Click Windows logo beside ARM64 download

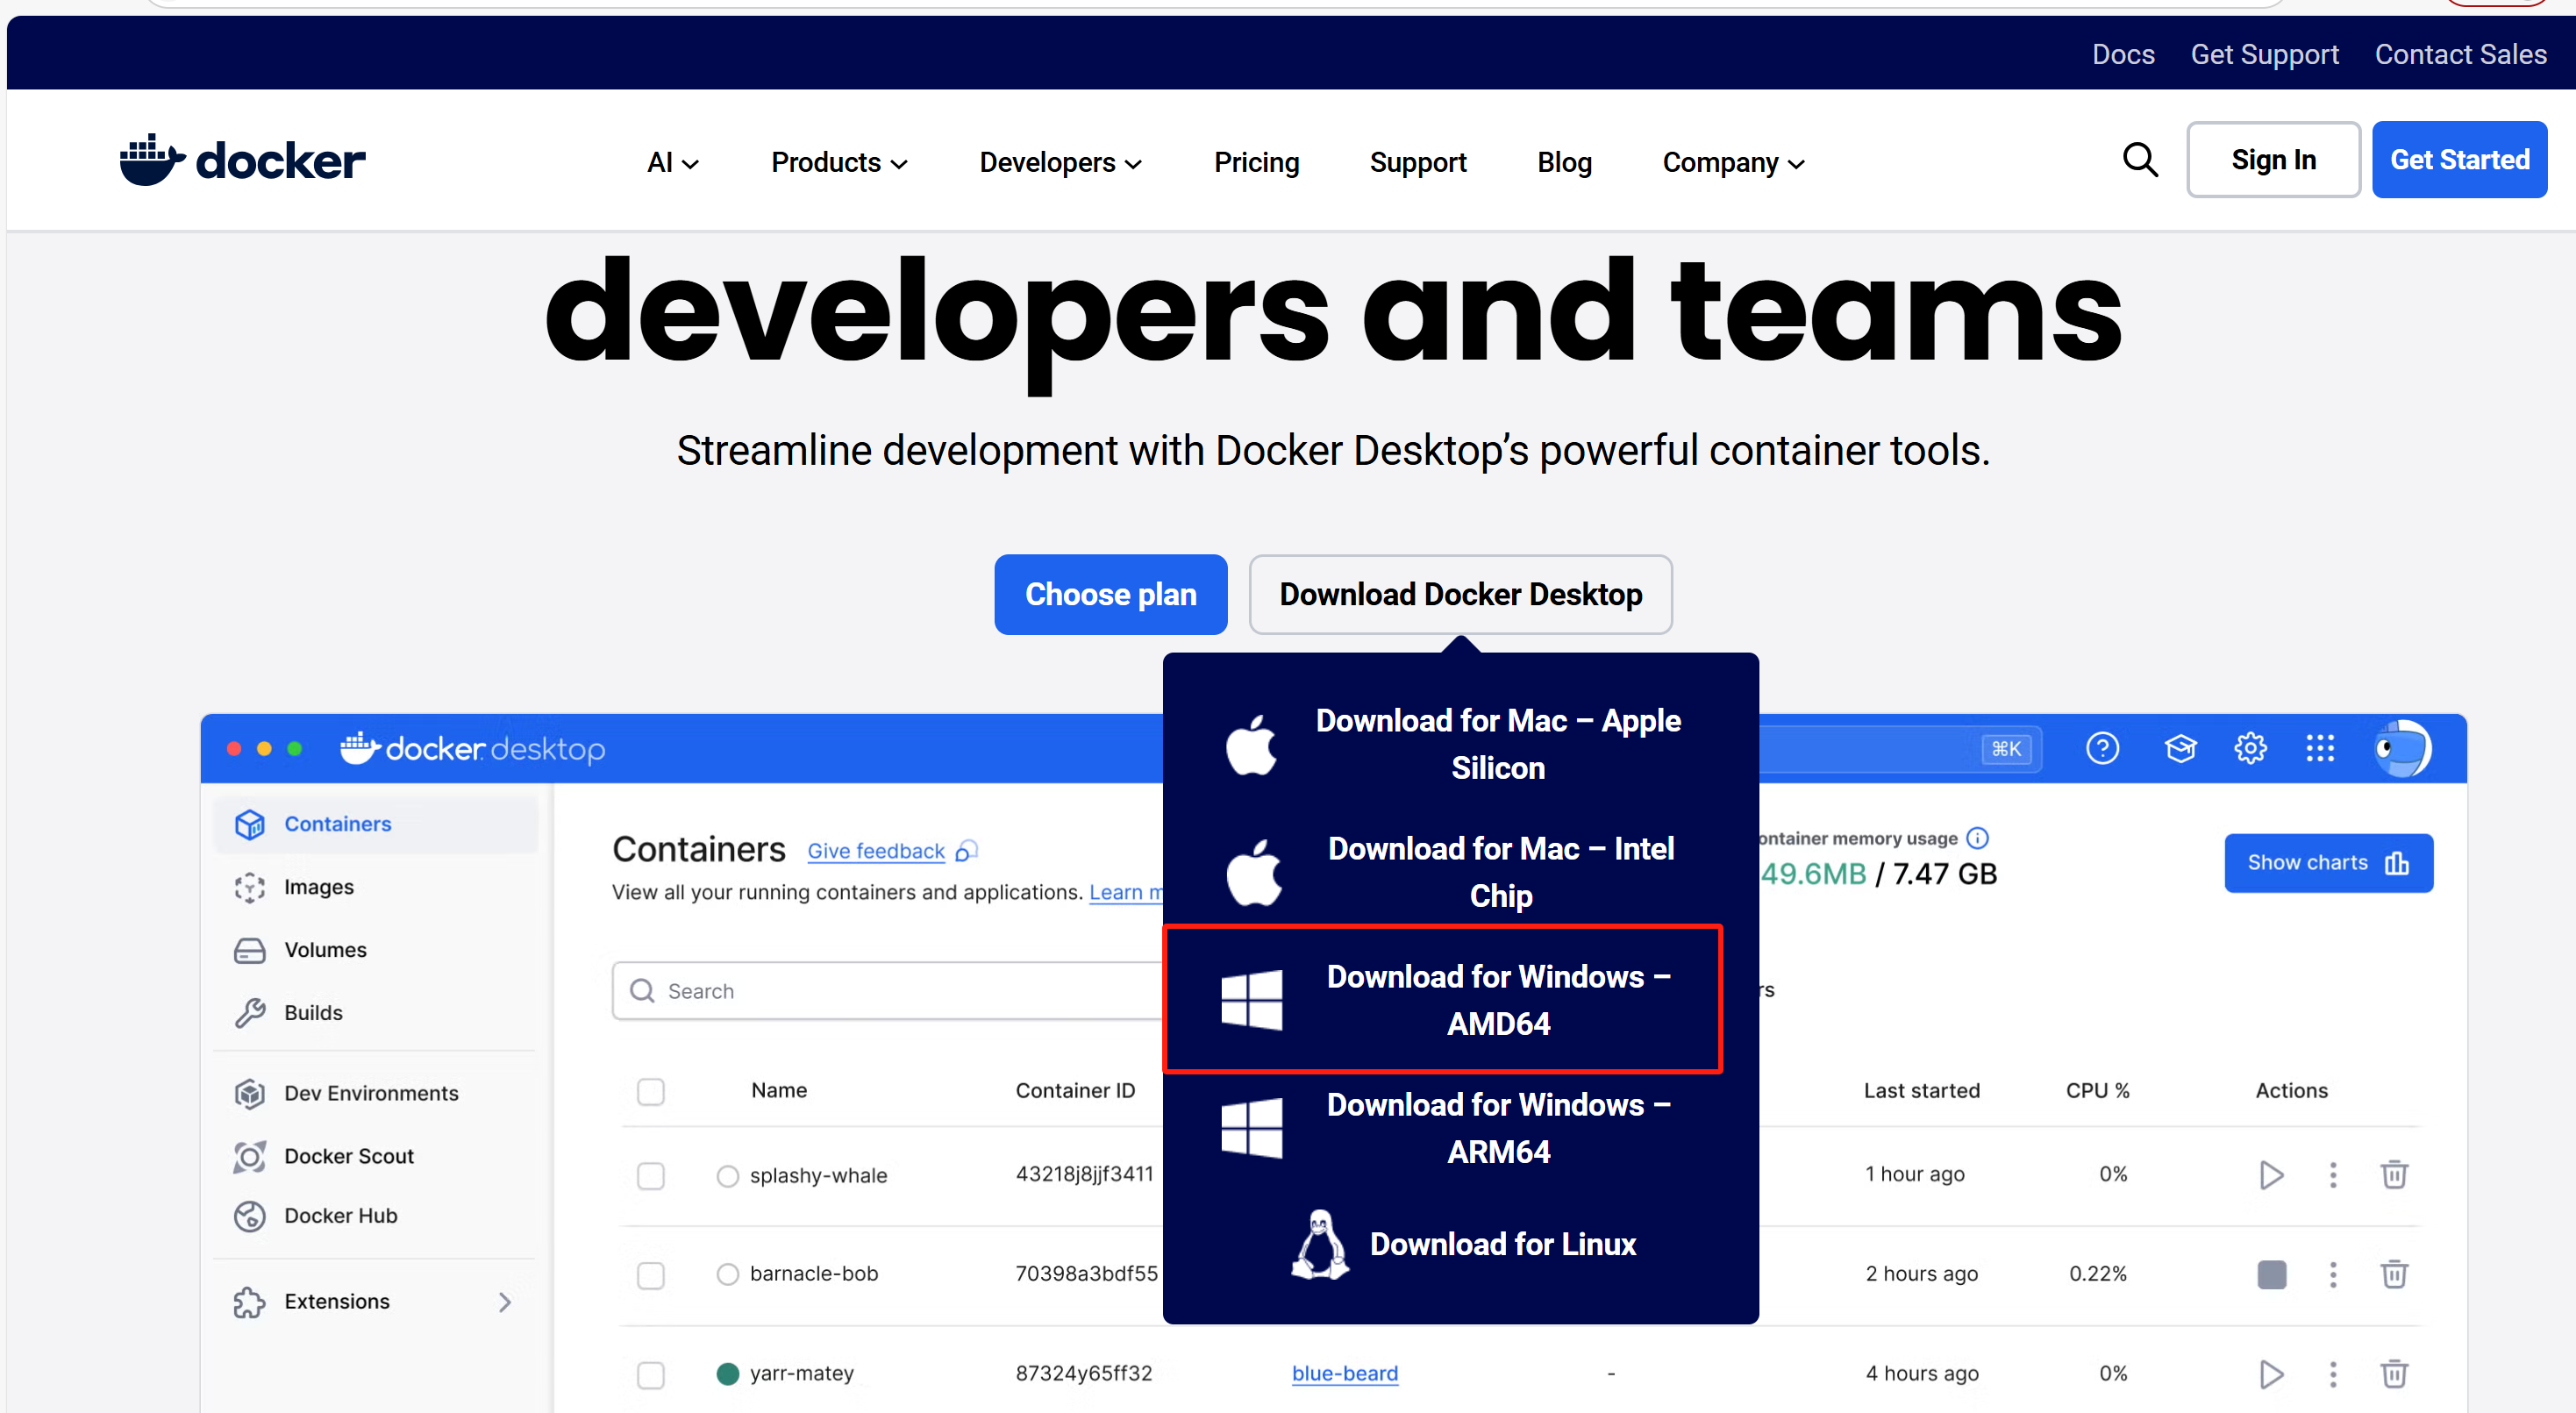1251,1128
